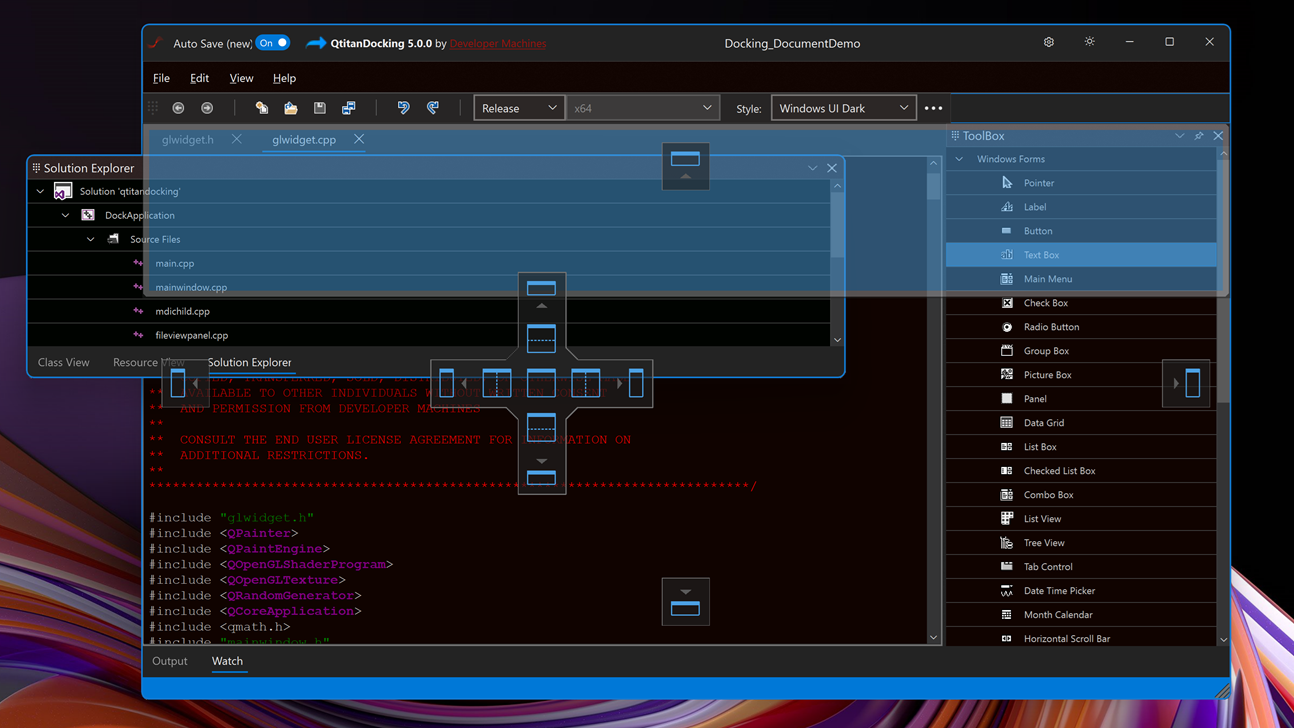Toggle the light theme icon in title bar
1294x728 pixels.
pyautogui.click(x=1089, y=42)
